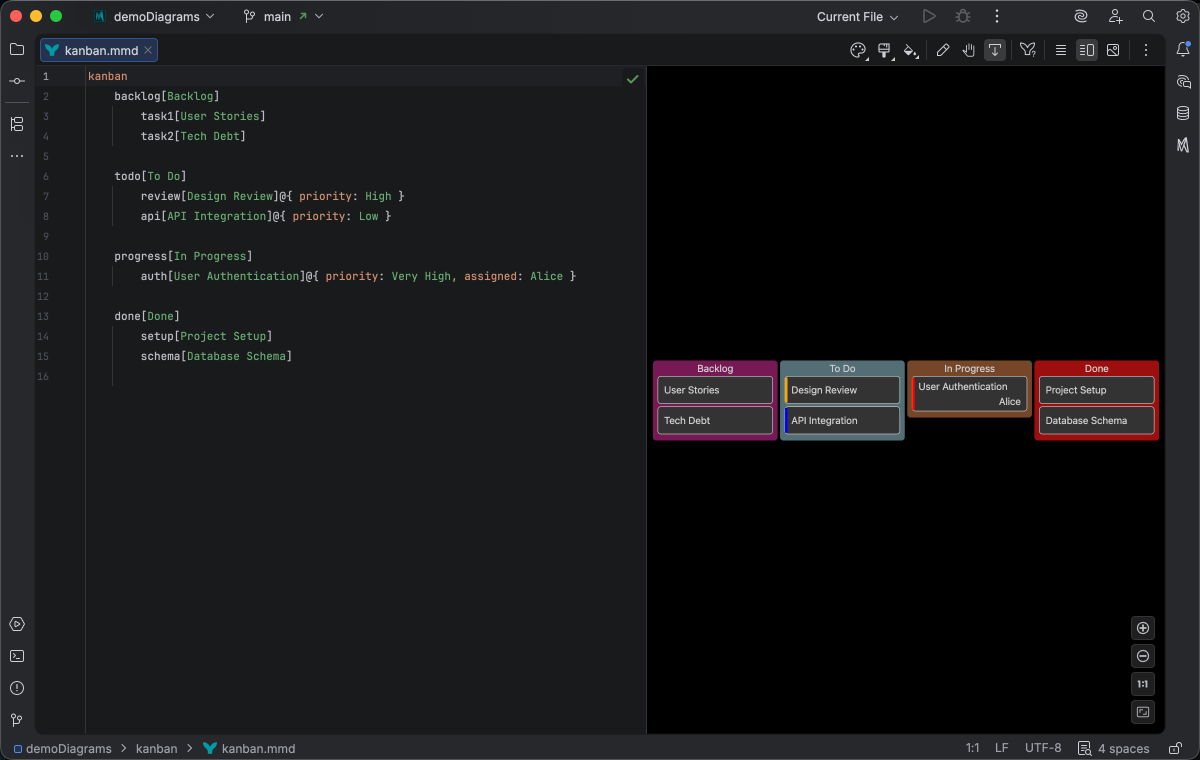This screenshot has height=760, width=1200.
Task: Show more tool windows ellipsis in left sidebar
Action: (17, 156)
